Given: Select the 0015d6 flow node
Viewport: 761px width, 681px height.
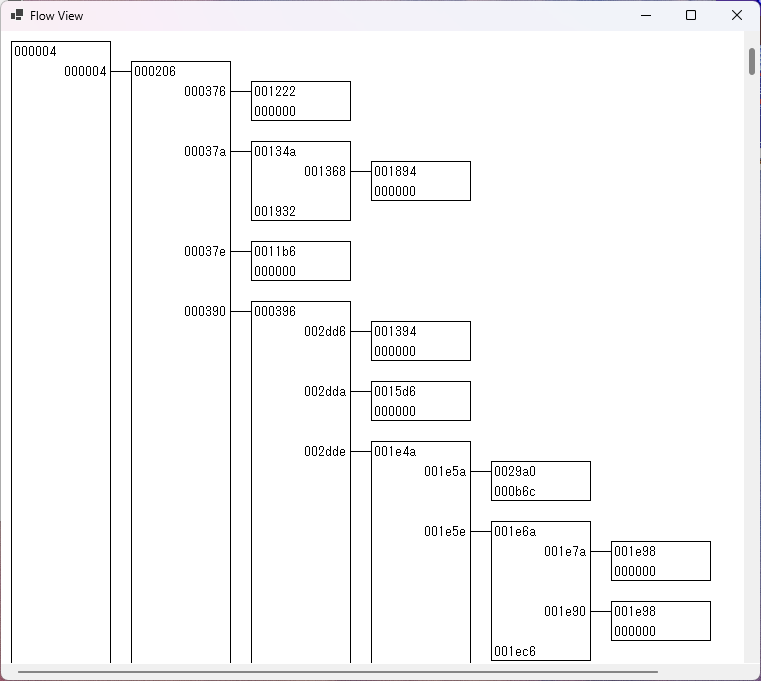Looking at the screenshot, I should tap(420, 401).
